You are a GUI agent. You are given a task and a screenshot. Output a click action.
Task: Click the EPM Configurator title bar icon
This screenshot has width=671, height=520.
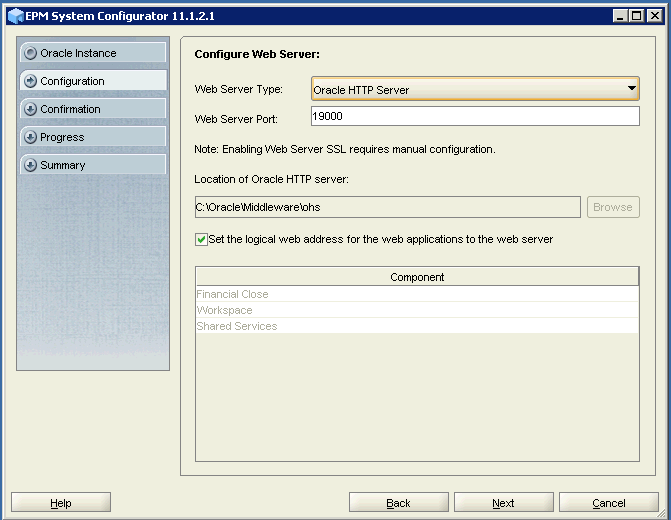tap(16, 16)
